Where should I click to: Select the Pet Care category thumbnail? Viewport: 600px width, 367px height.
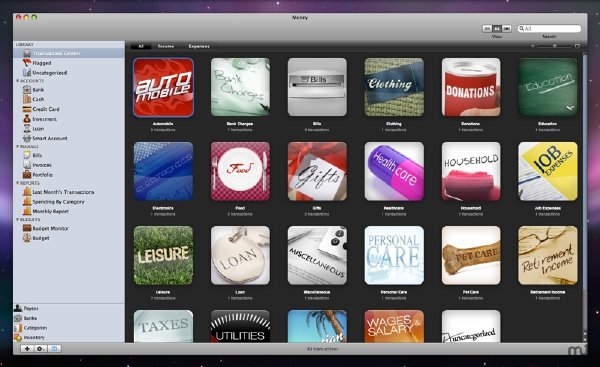click(x=471, y=255)
